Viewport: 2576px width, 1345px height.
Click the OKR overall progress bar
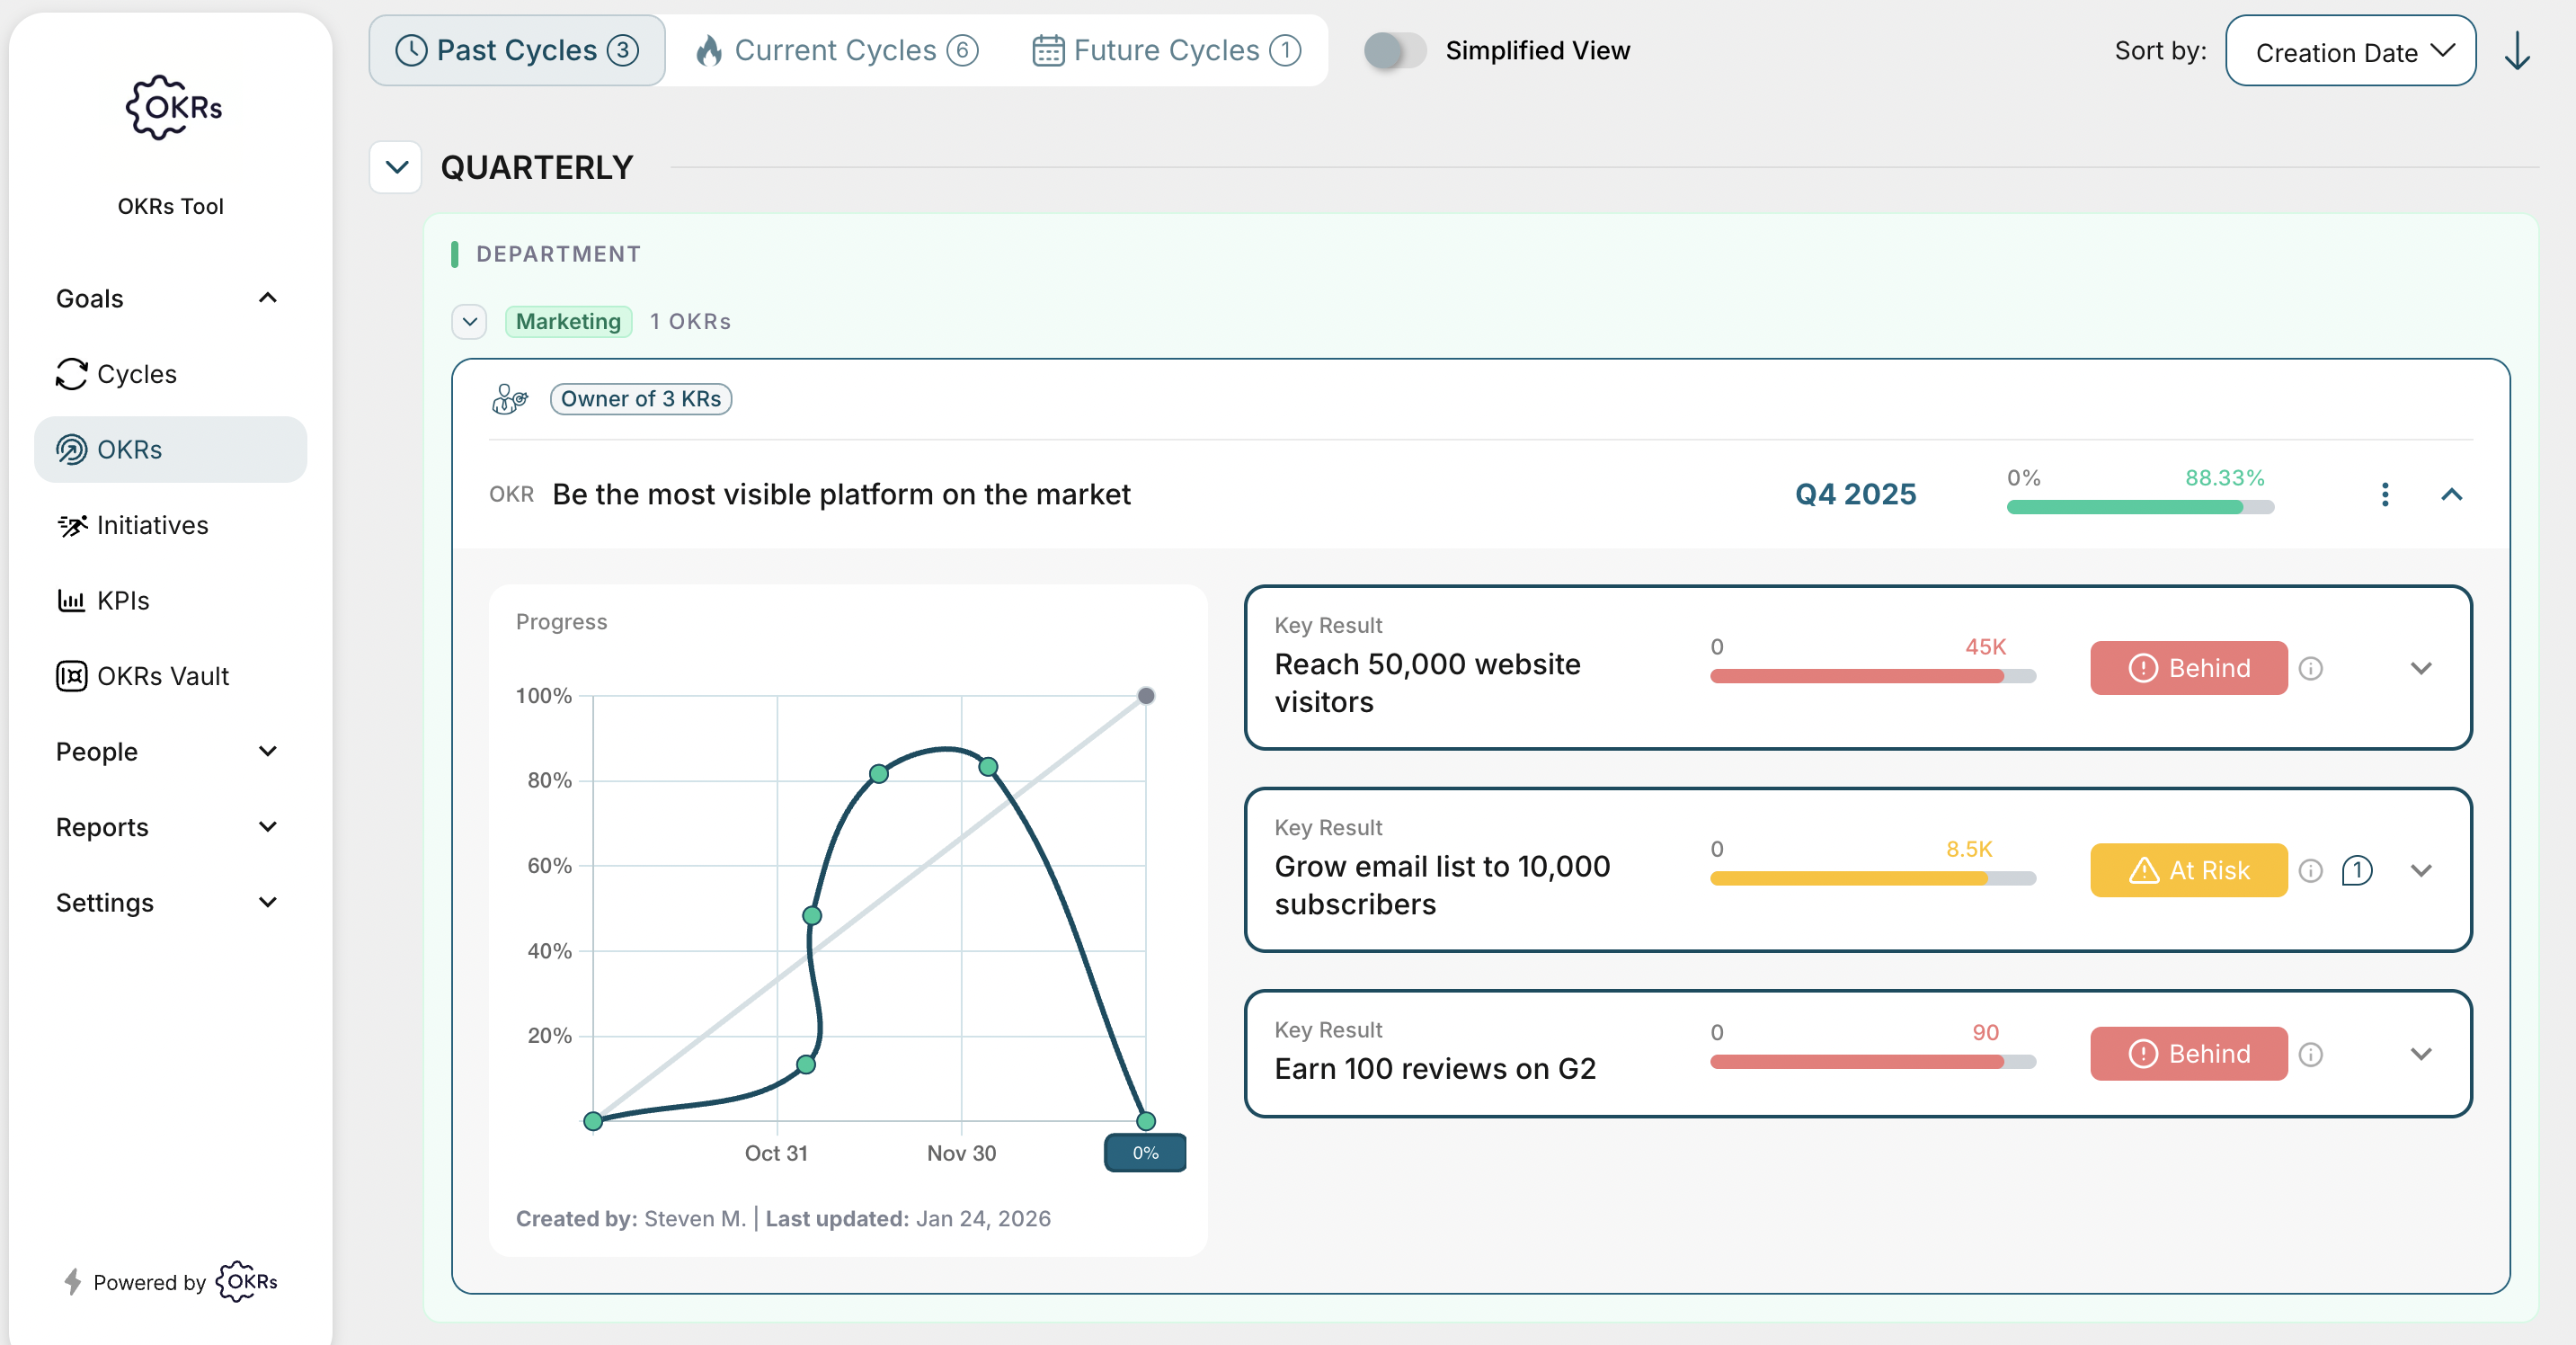(2139, 508)
